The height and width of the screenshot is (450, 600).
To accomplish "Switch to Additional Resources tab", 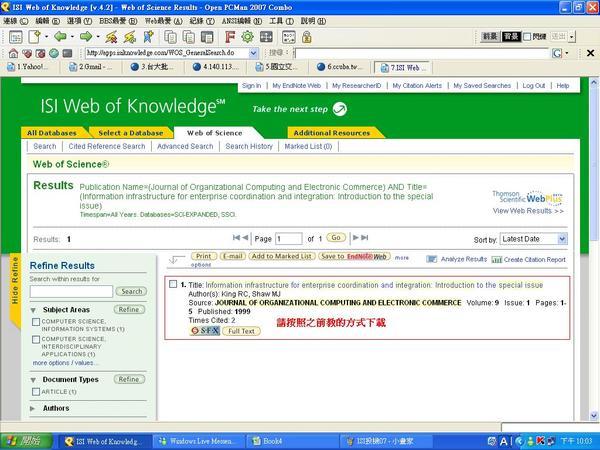I will (x=332, y=133).
